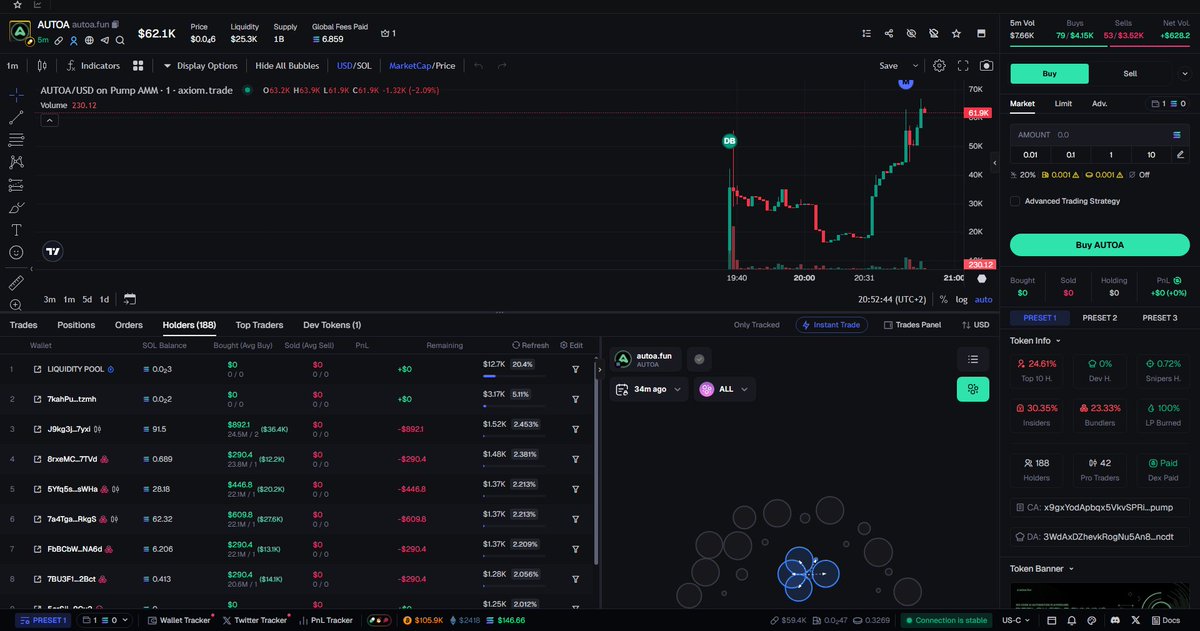Image resolution: width=1200 pixels, height=631 pixels.
Task: Click the Instant Trade button
Action: tap(832, 325)
